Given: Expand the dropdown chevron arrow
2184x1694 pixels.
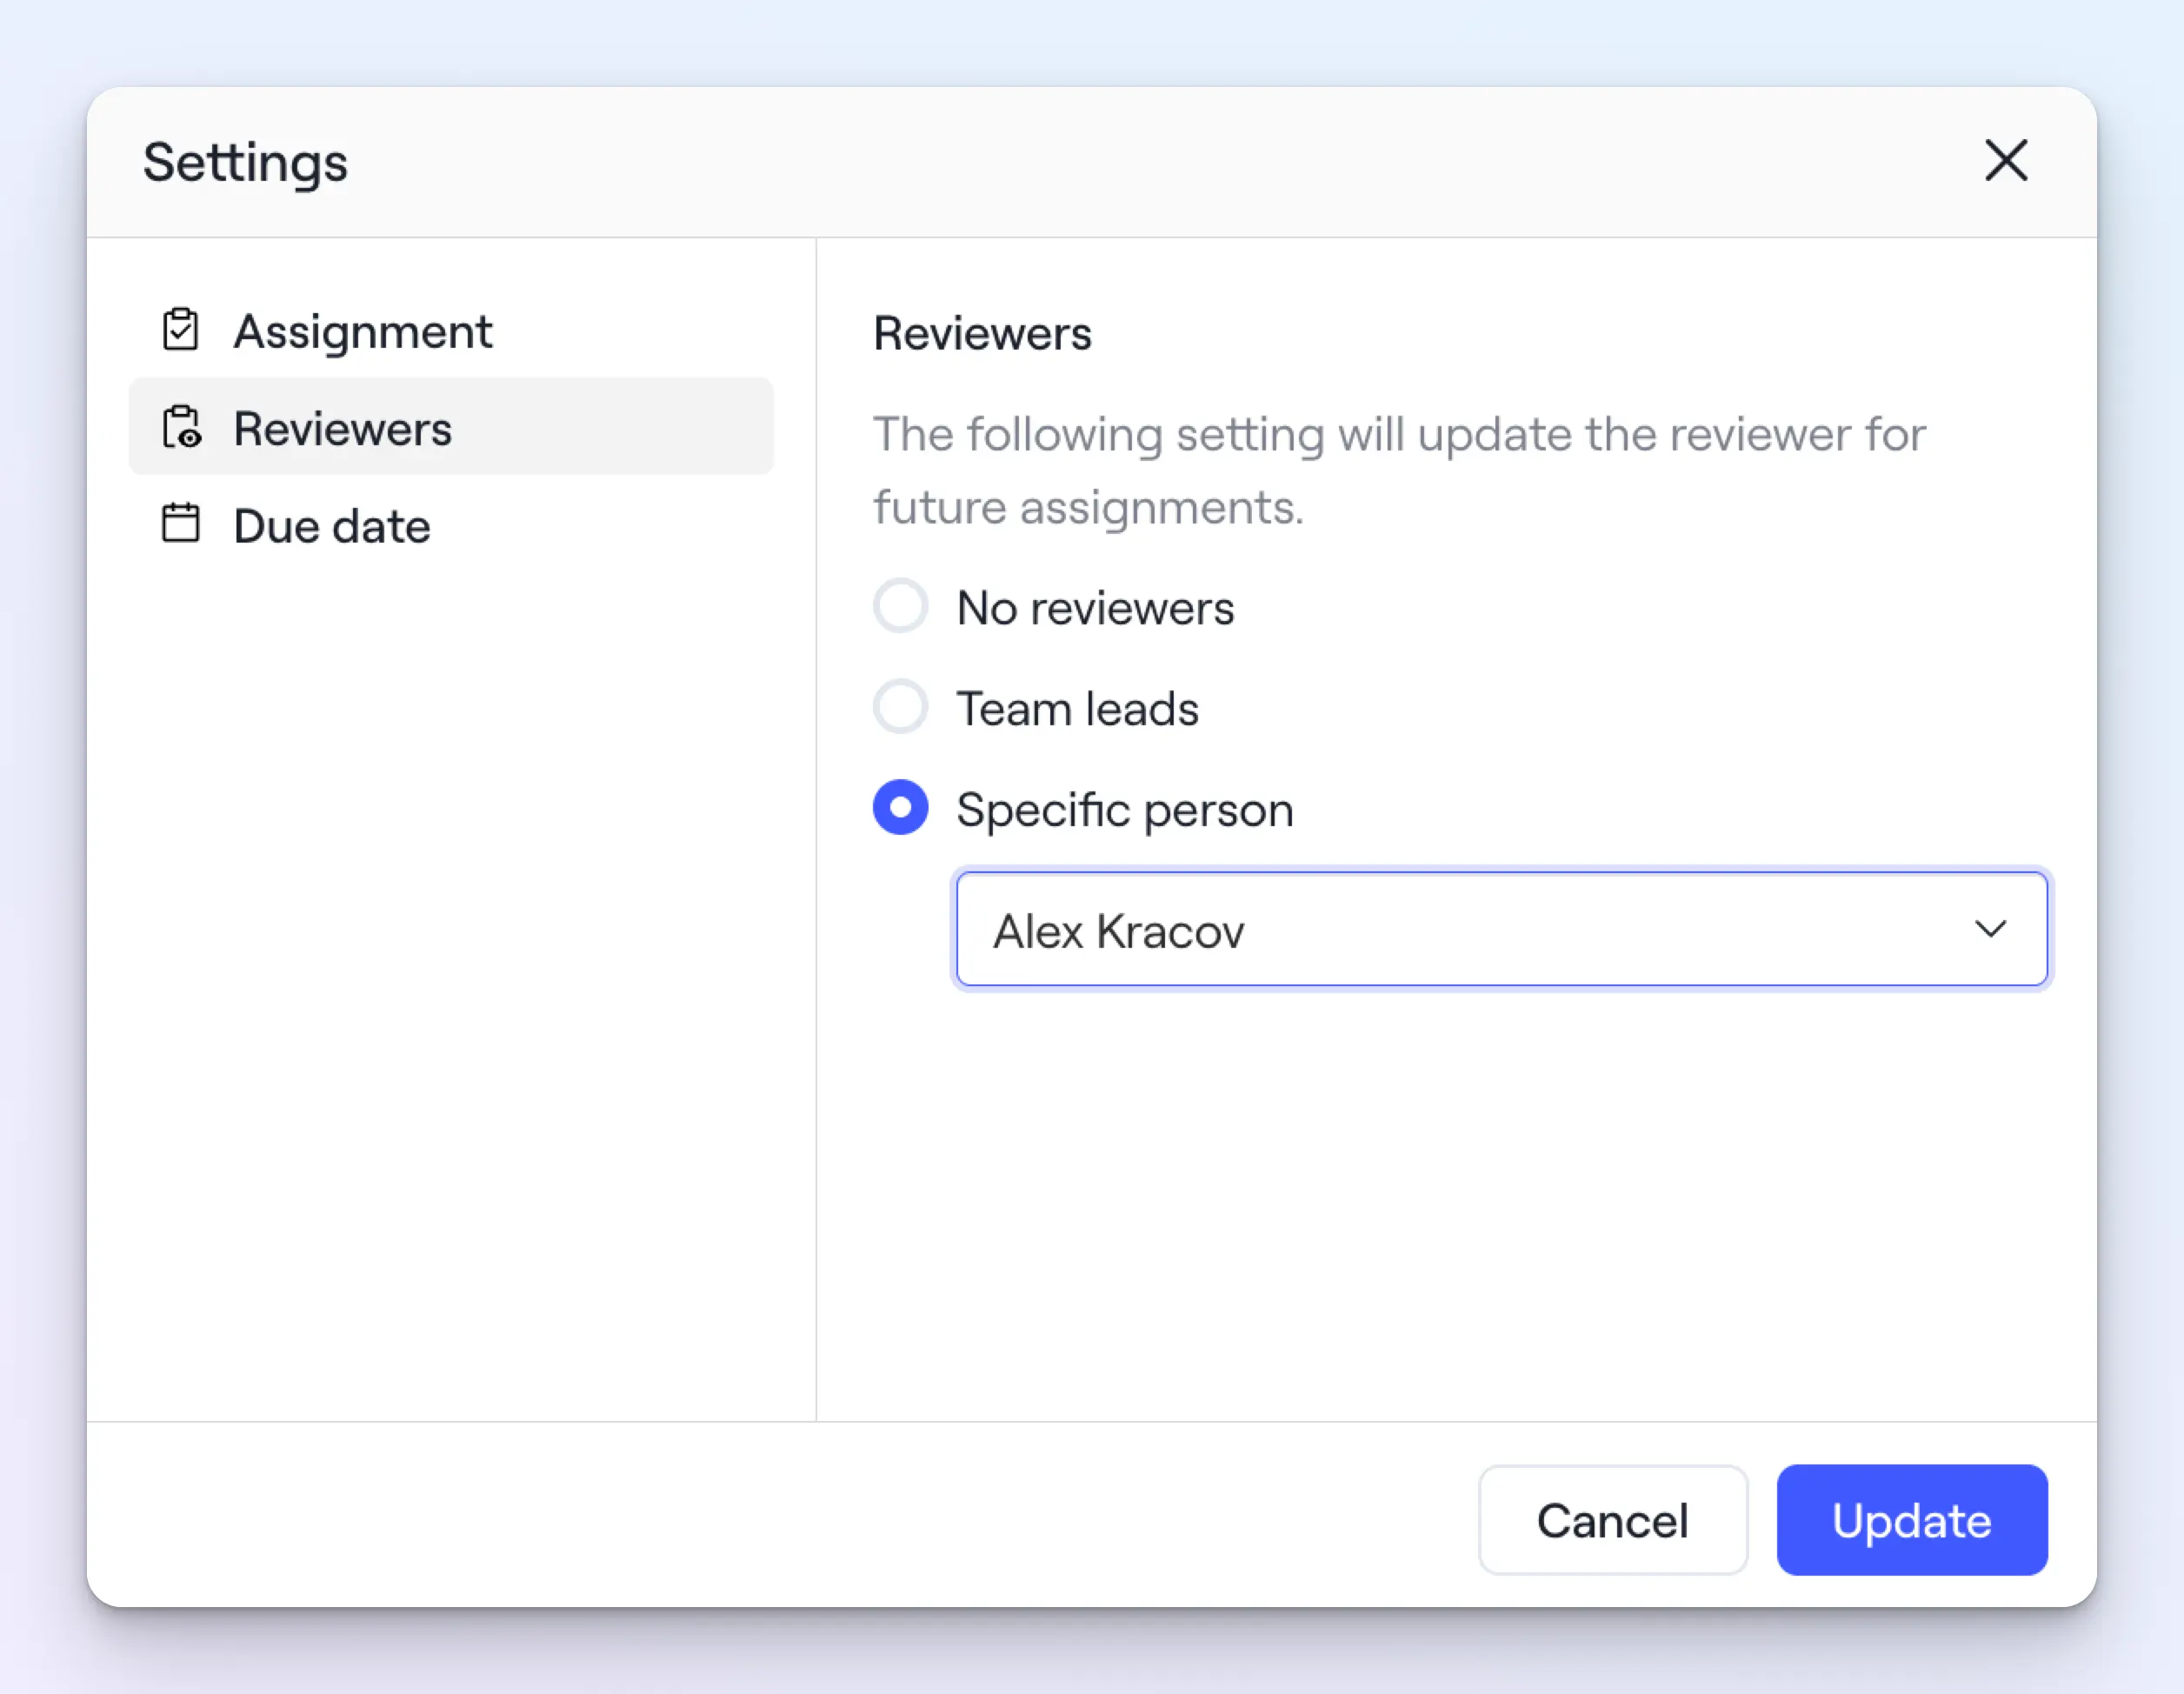Looking at the screenshot, I should pos(1990,929).
